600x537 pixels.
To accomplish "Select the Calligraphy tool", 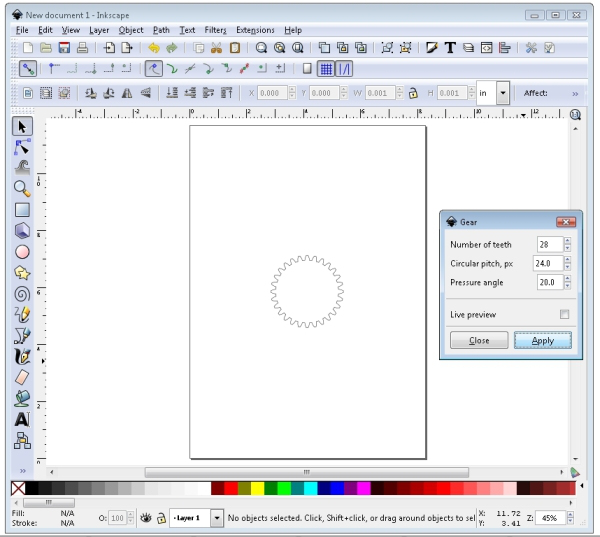I will click(x=22, y=357).
